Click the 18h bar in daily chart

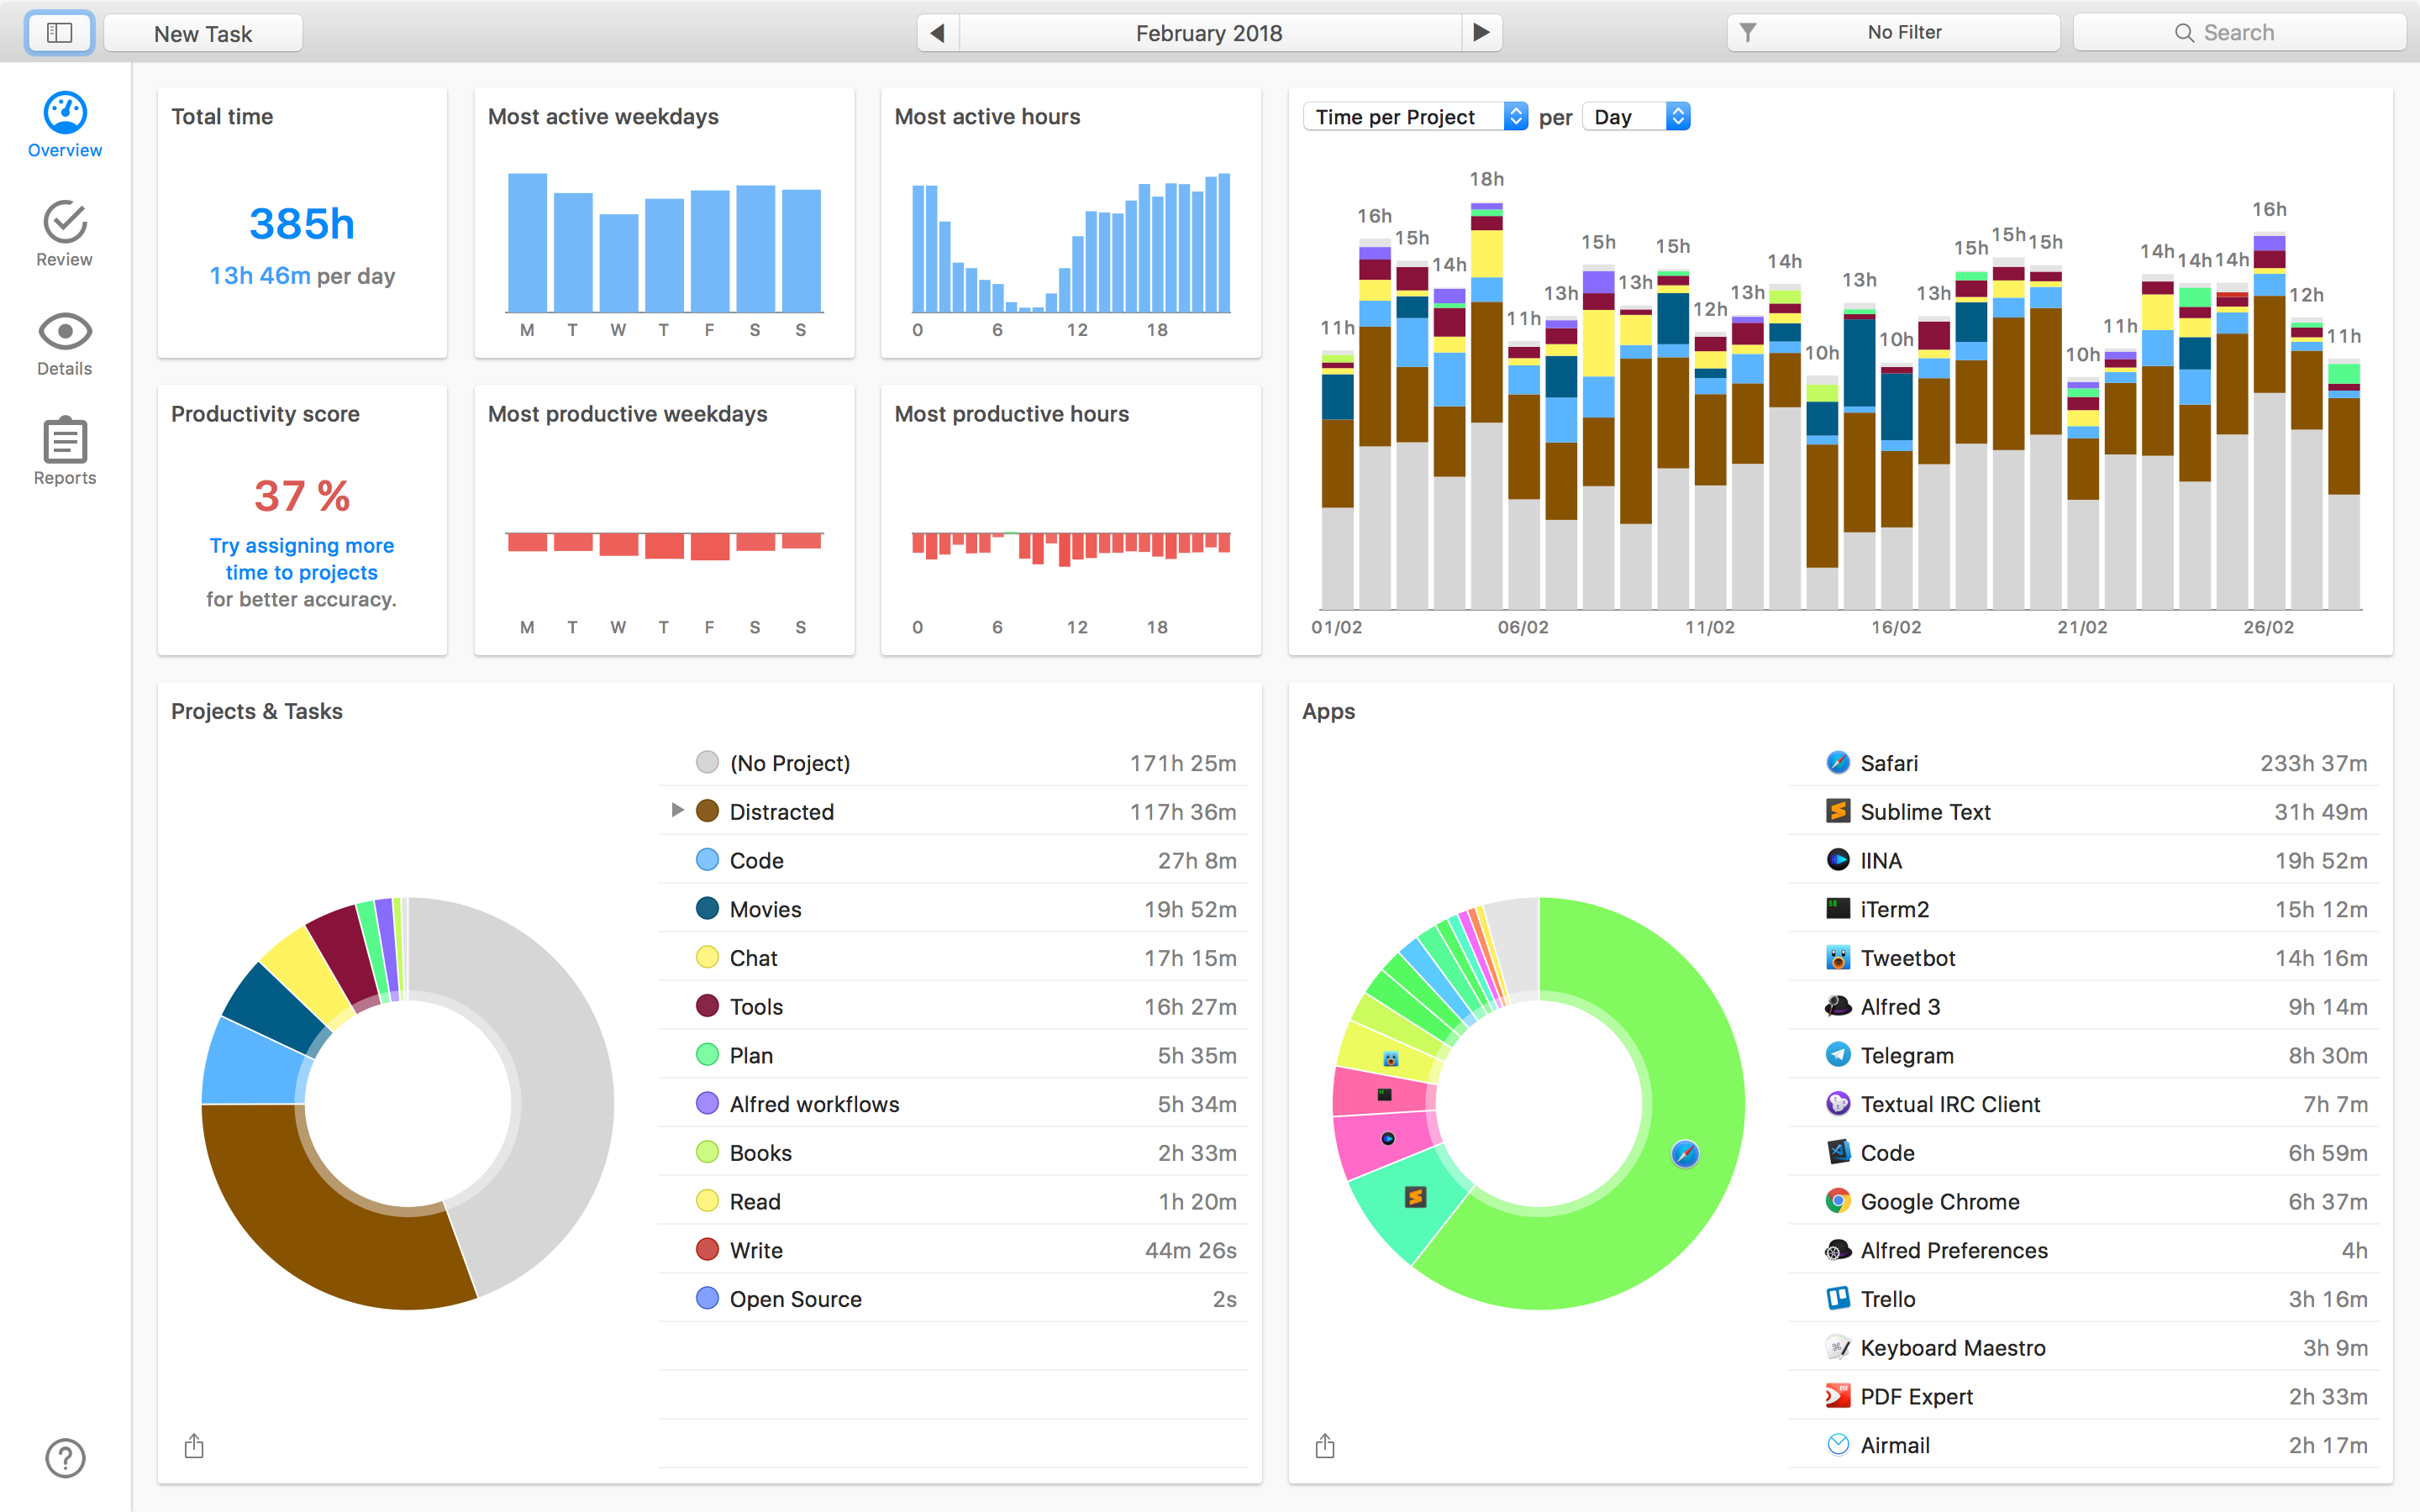tap(1487, 405)
